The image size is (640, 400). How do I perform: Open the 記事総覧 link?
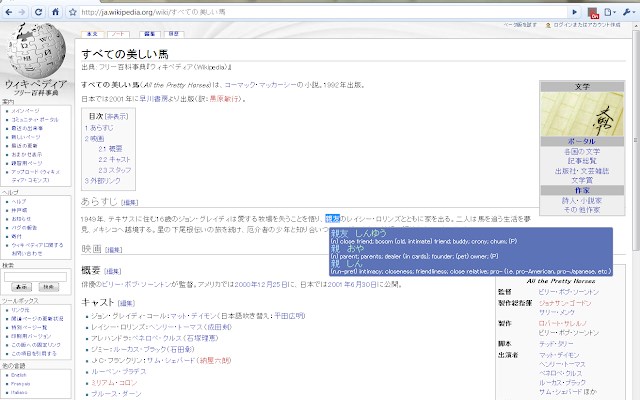click(582, 161)
